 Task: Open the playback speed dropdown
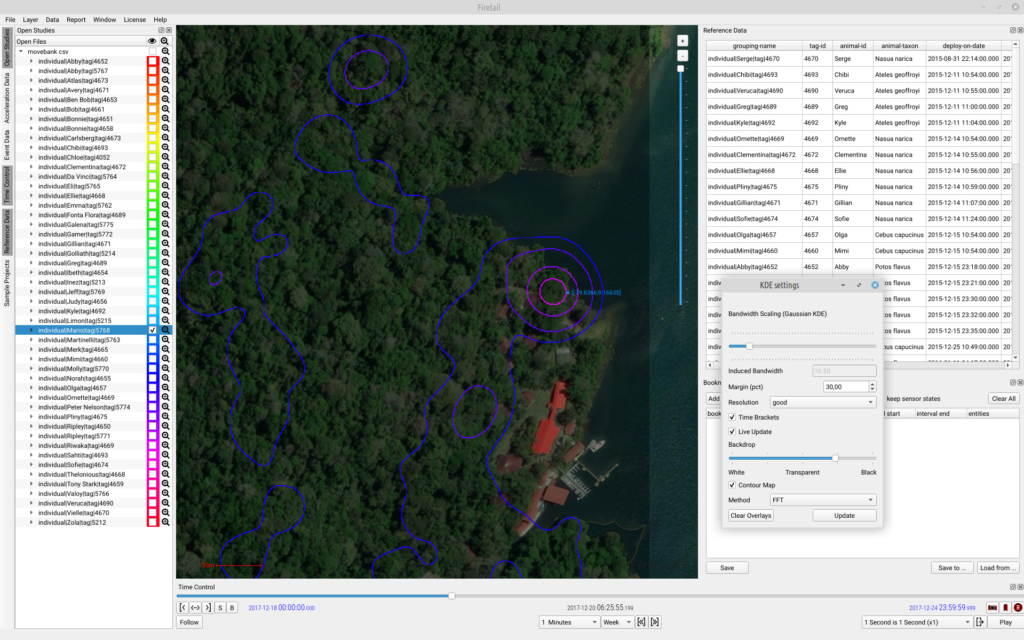tap(917, 622)
